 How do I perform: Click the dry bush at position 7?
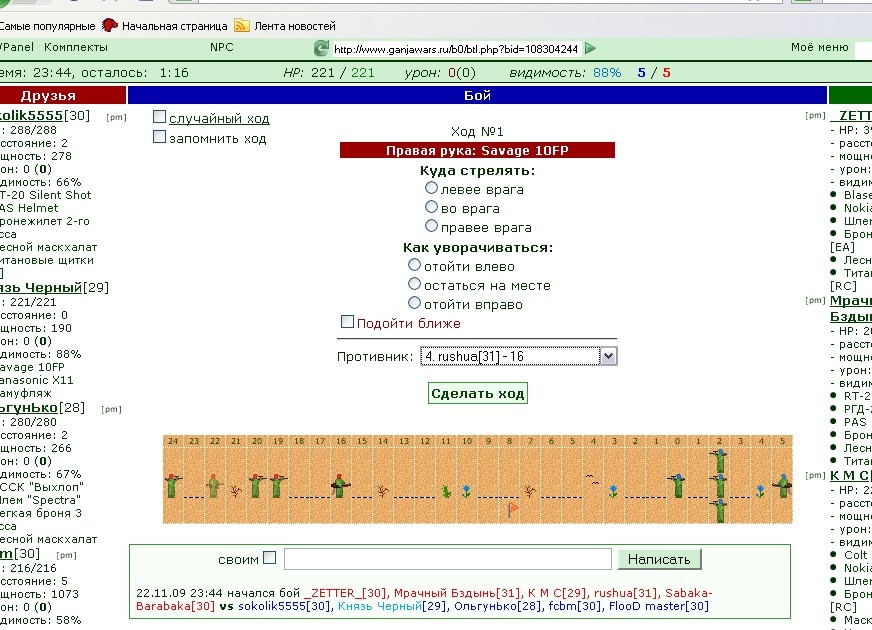point(529,491)
